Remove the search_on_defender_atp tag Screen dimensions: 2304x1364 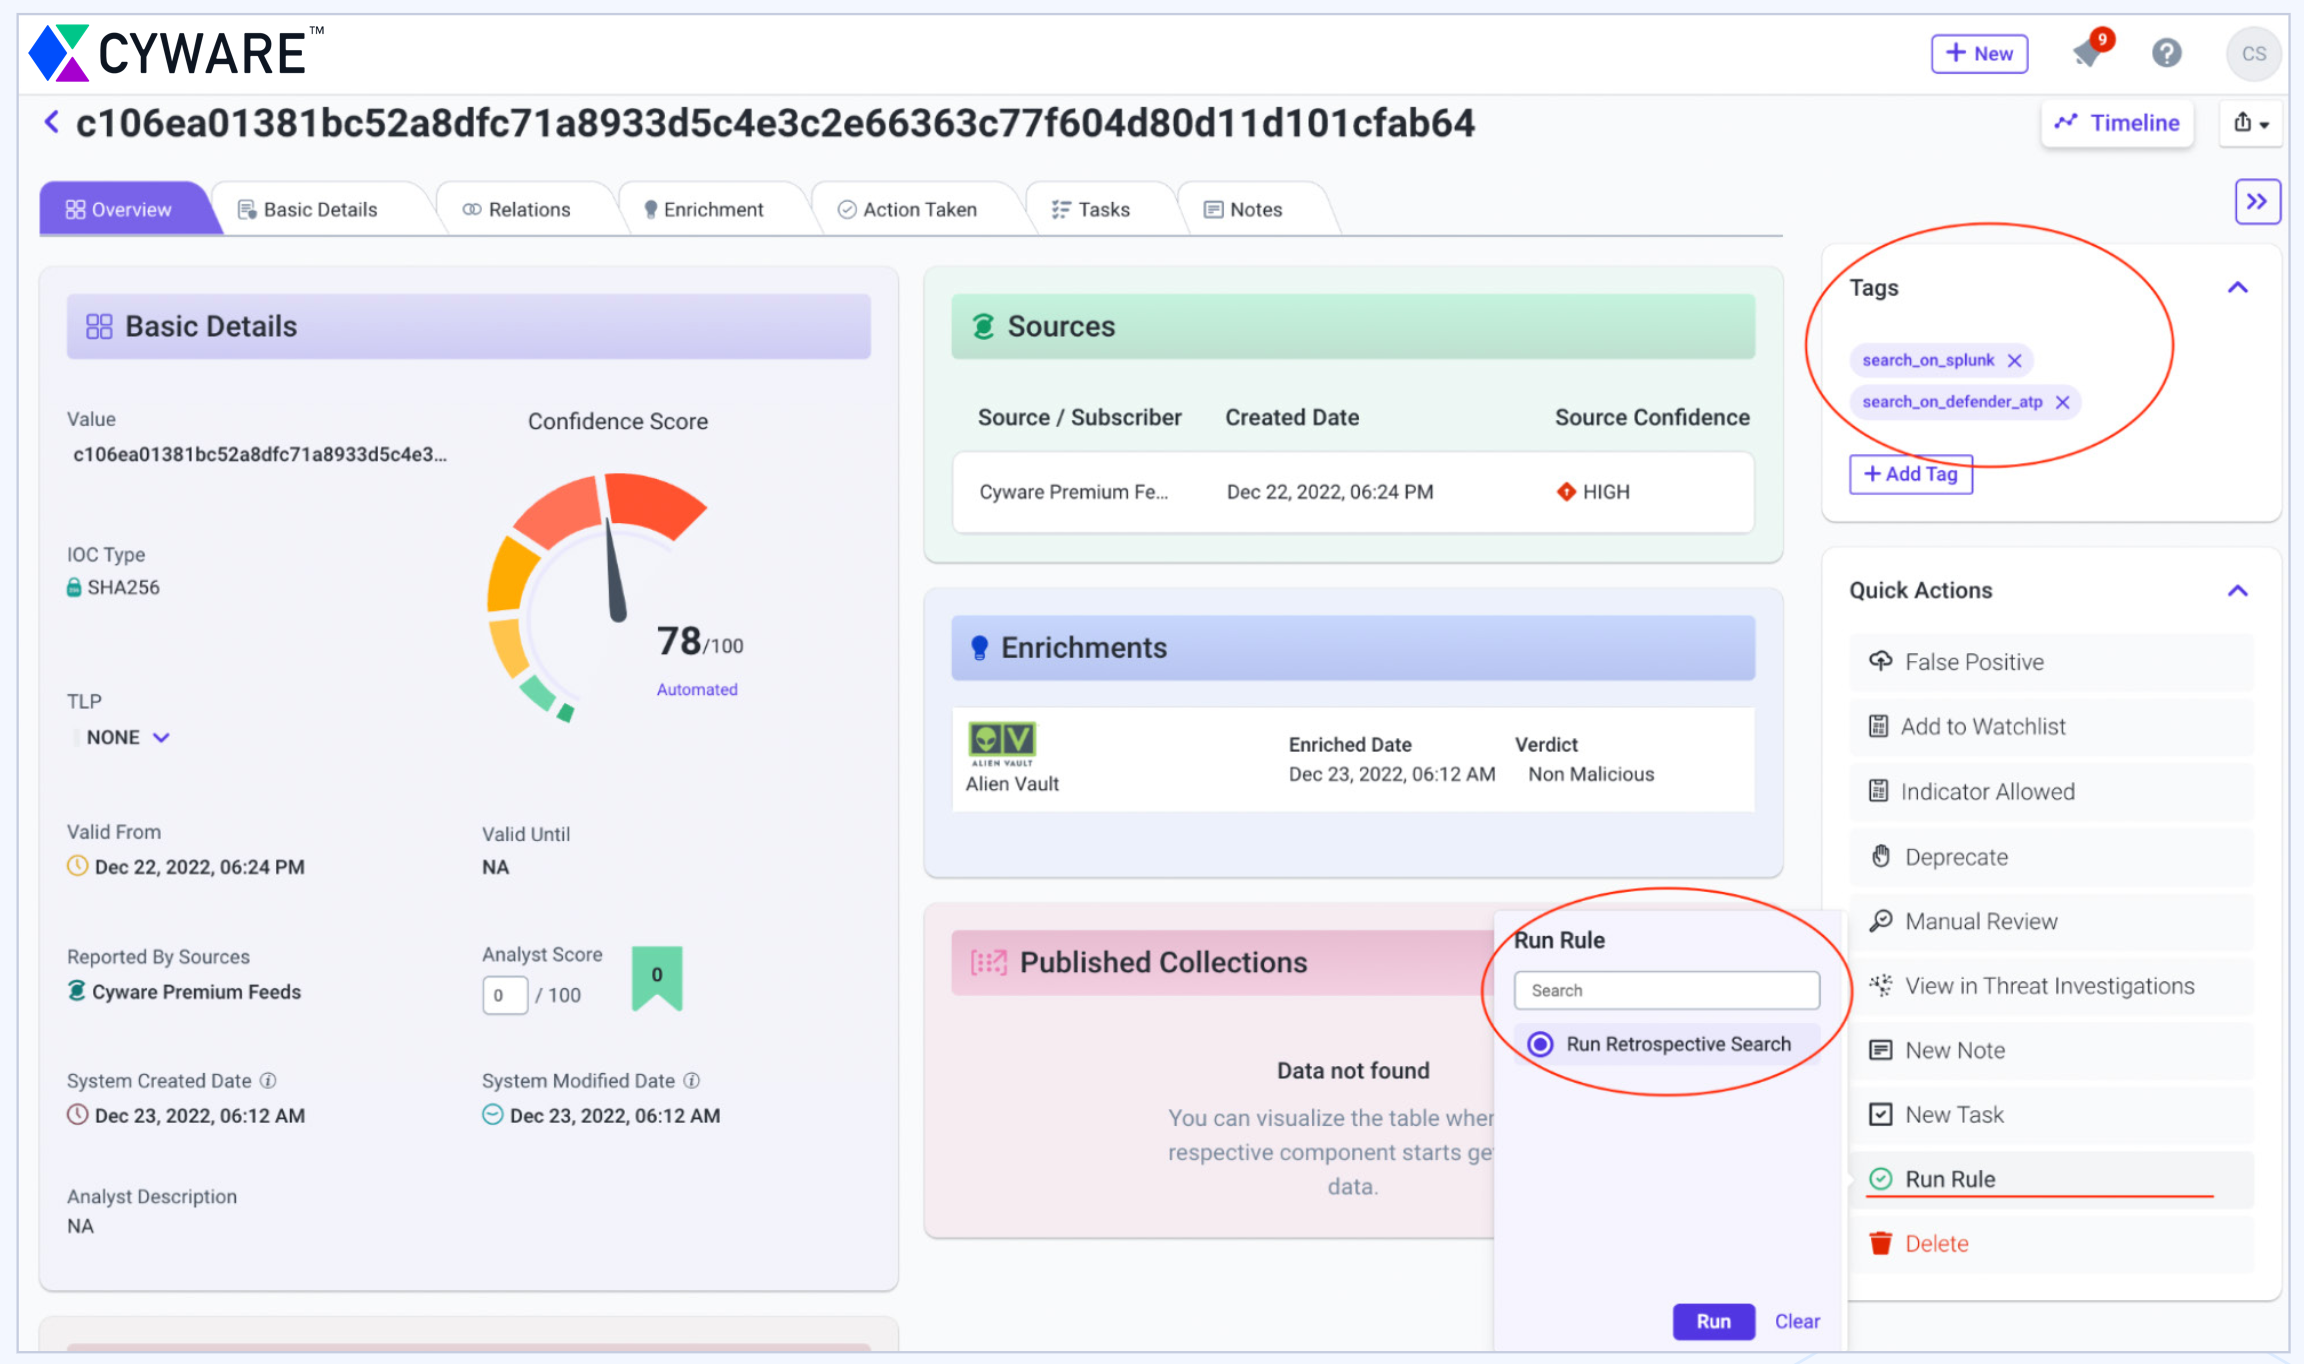click(2062, 402)
